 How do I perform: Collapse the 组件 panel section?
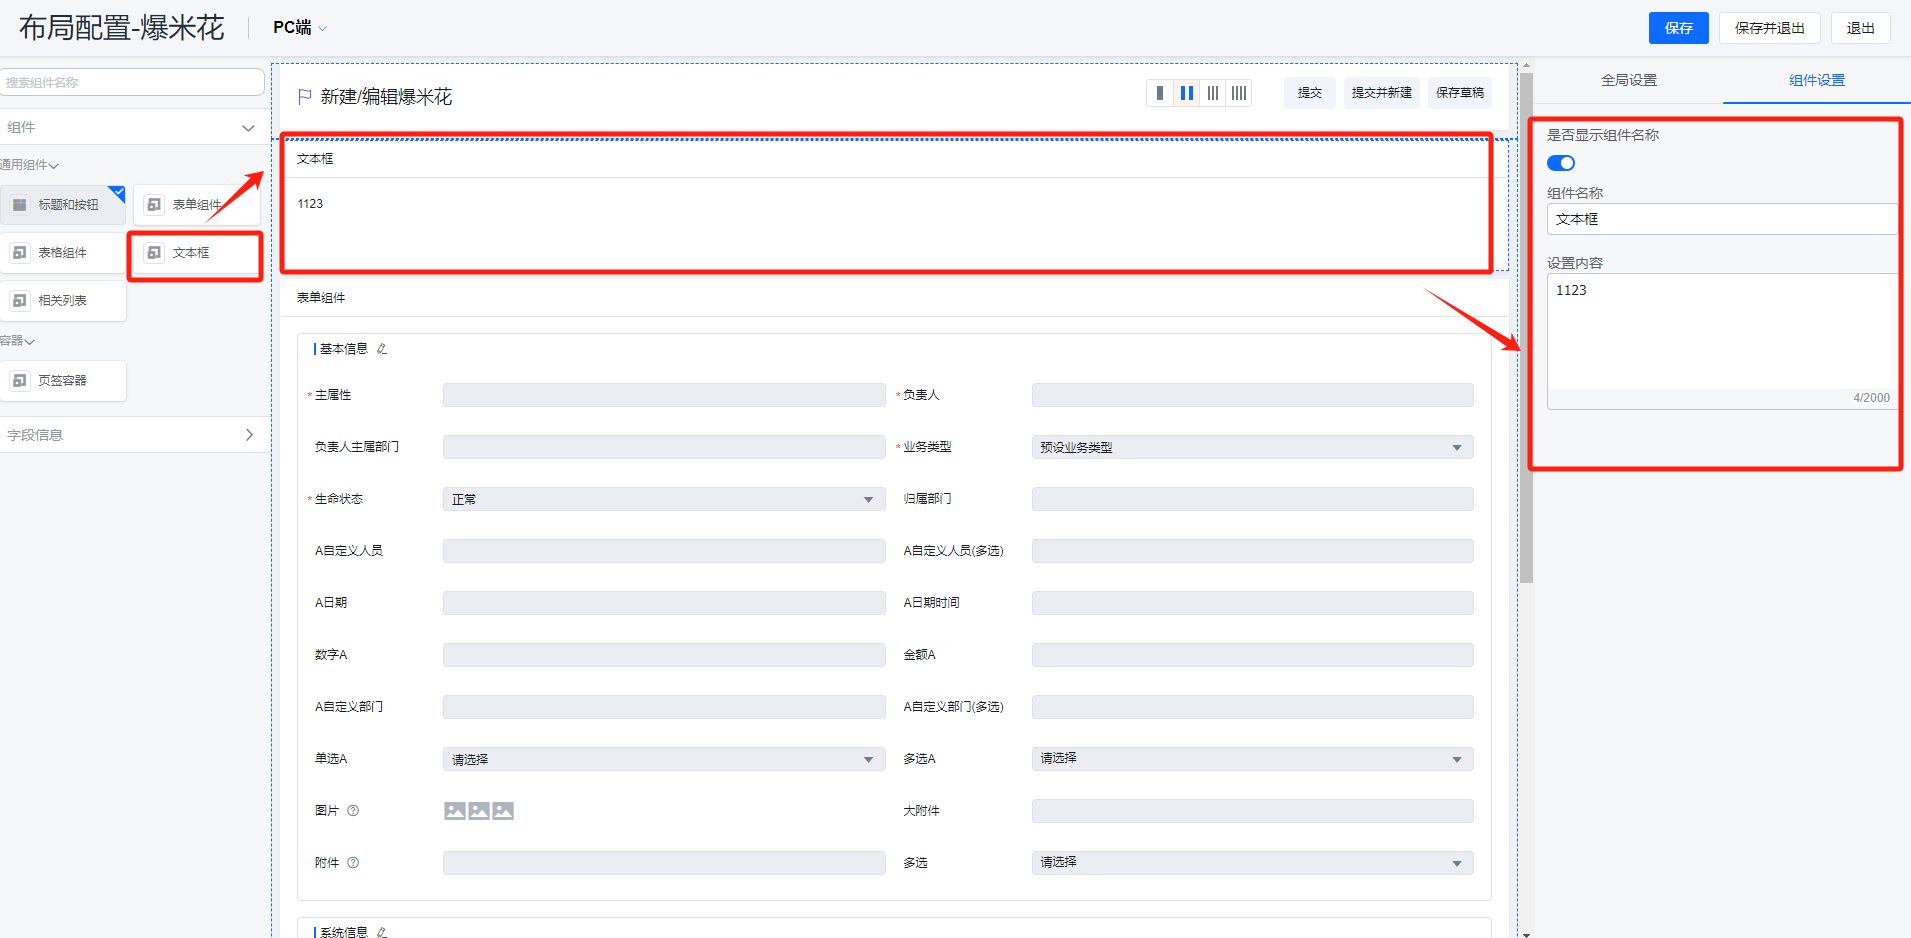click(248, 128)
